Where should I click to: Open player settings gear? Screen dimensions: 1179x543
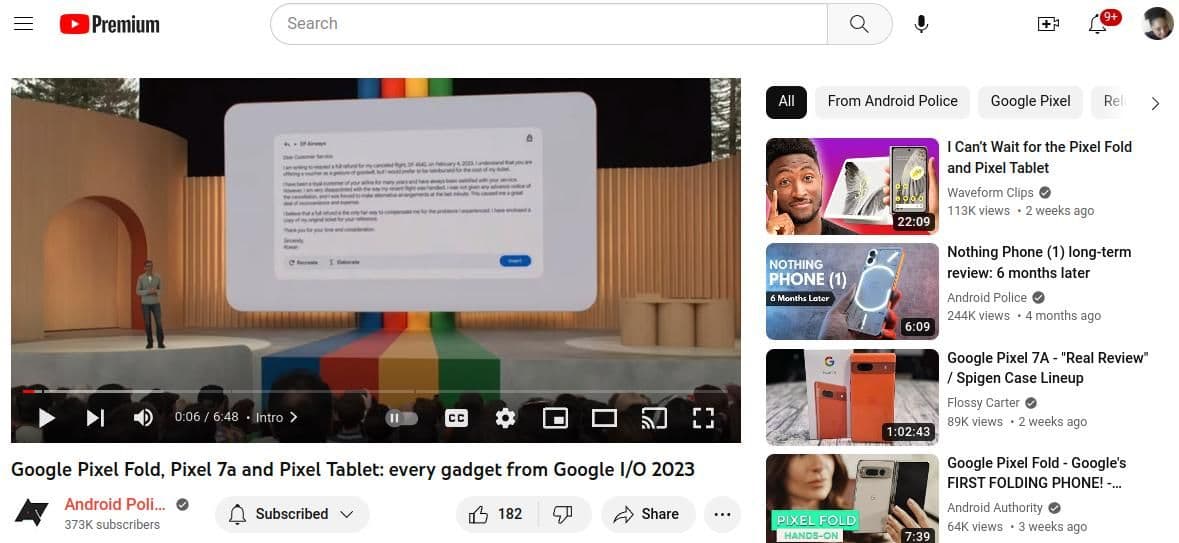tap(505, 417)
